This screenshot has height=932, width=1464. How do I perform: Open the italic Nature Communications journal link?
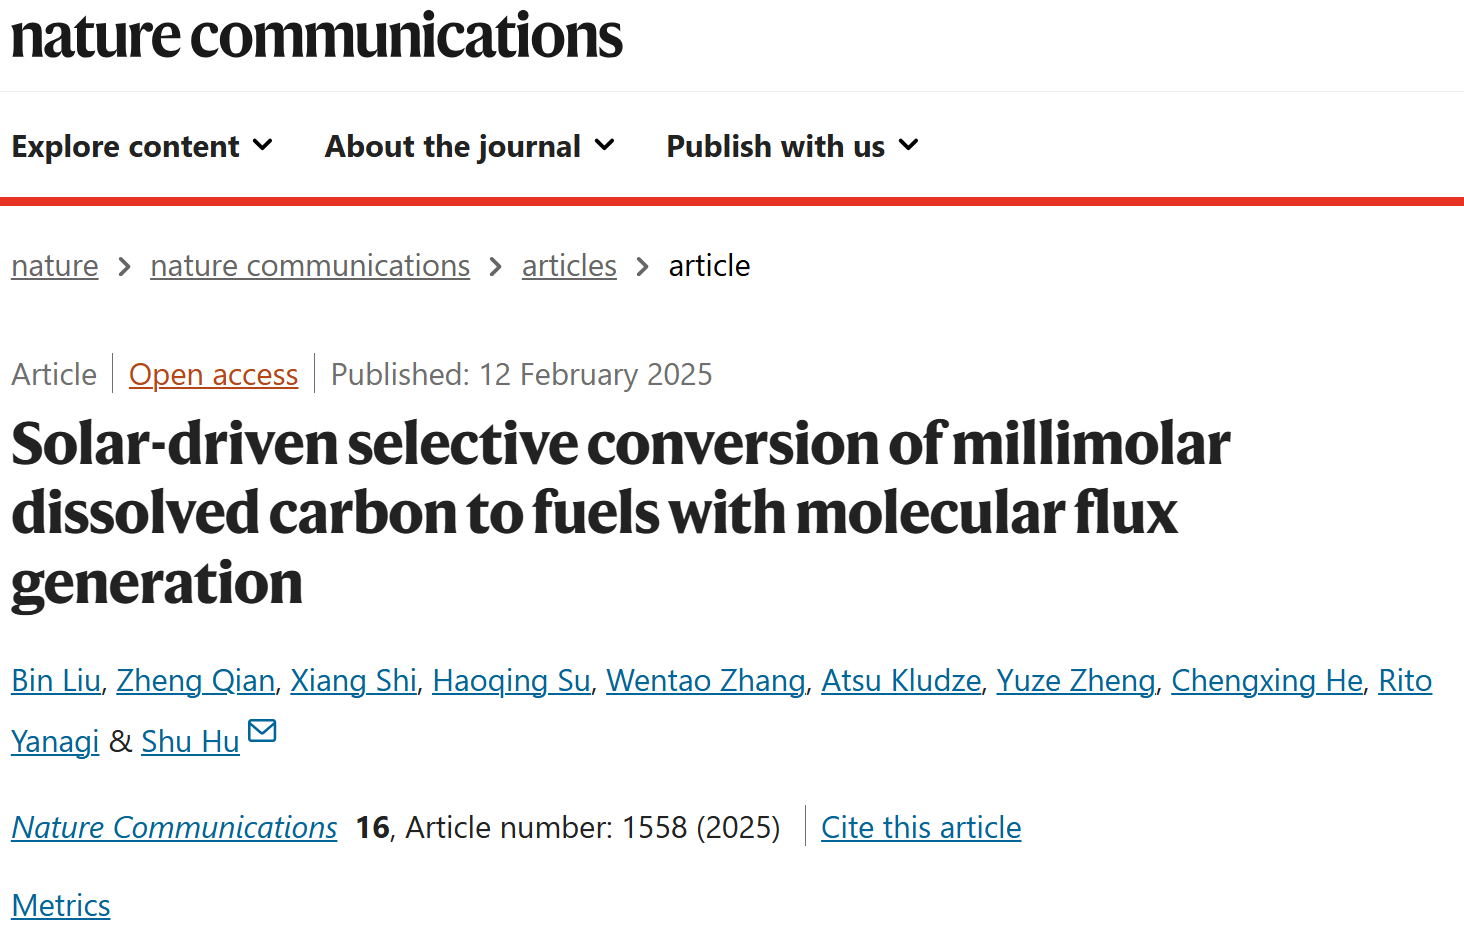tap(174, 828)
